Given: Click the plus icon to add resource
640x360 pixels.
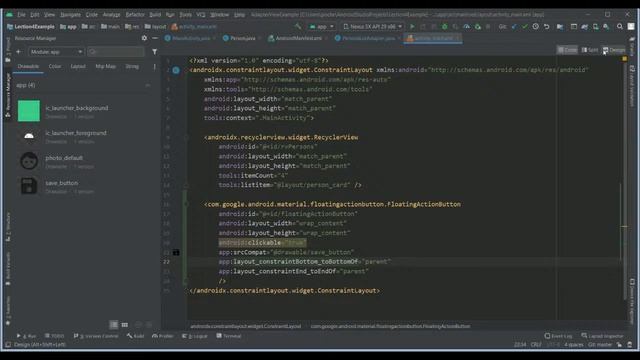Looking at the screenshot, I should (19, 52).
